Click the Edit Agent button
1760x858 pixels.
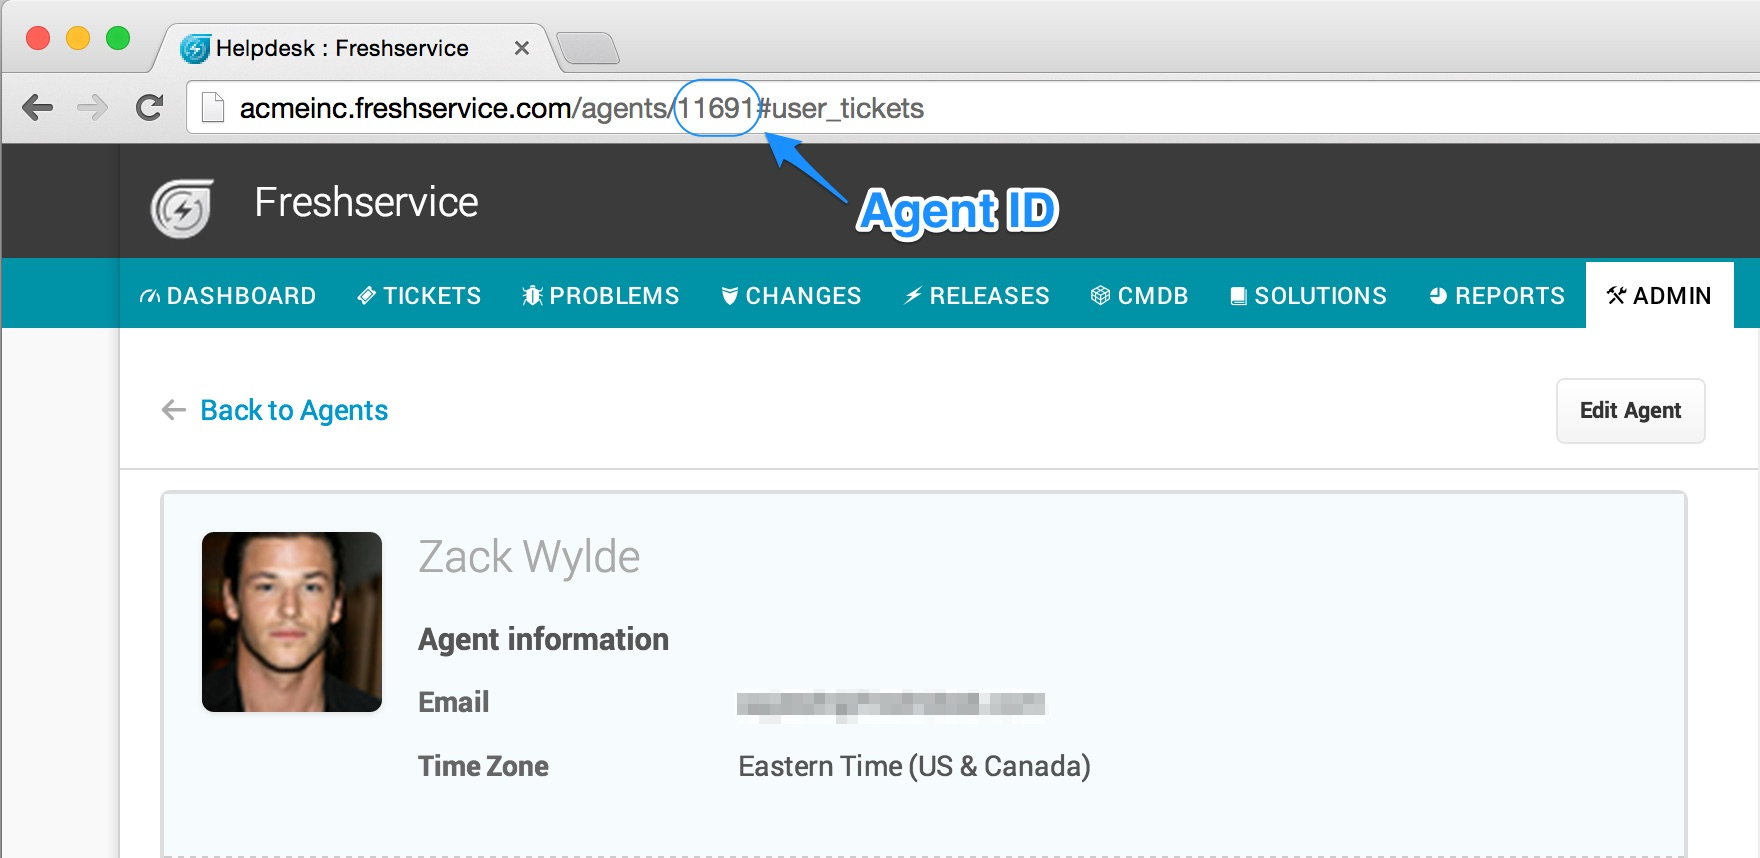click(1630, 410)
